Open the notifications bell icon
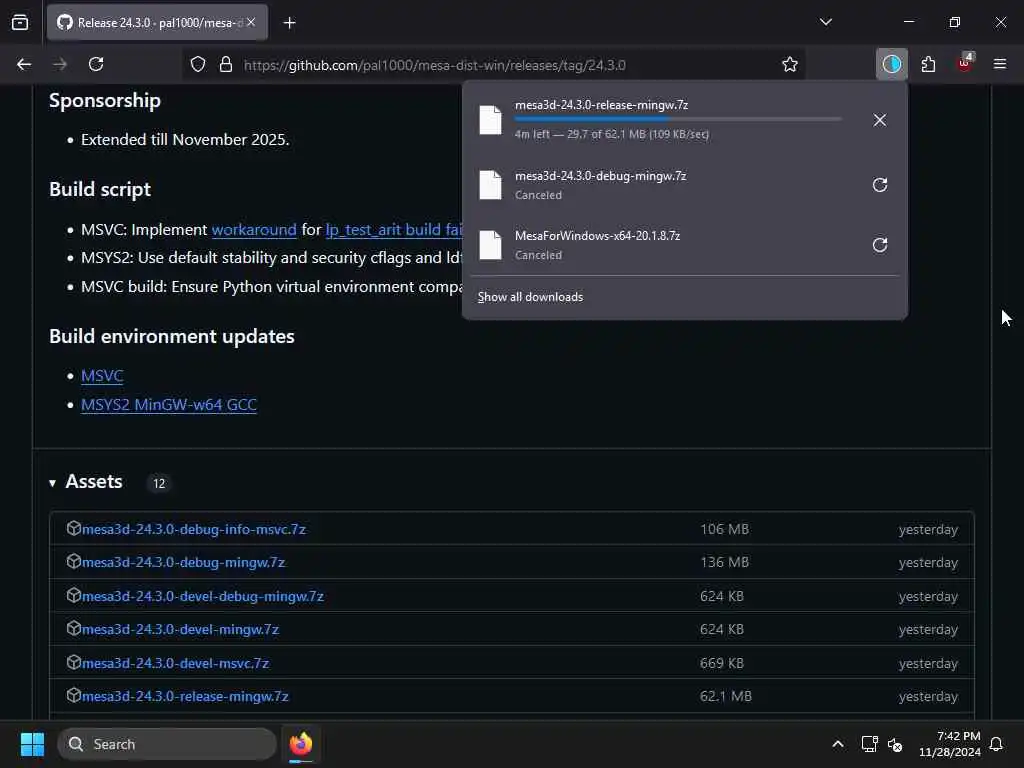This screenshot has height=768, width=1024. (x=997, y=744)
